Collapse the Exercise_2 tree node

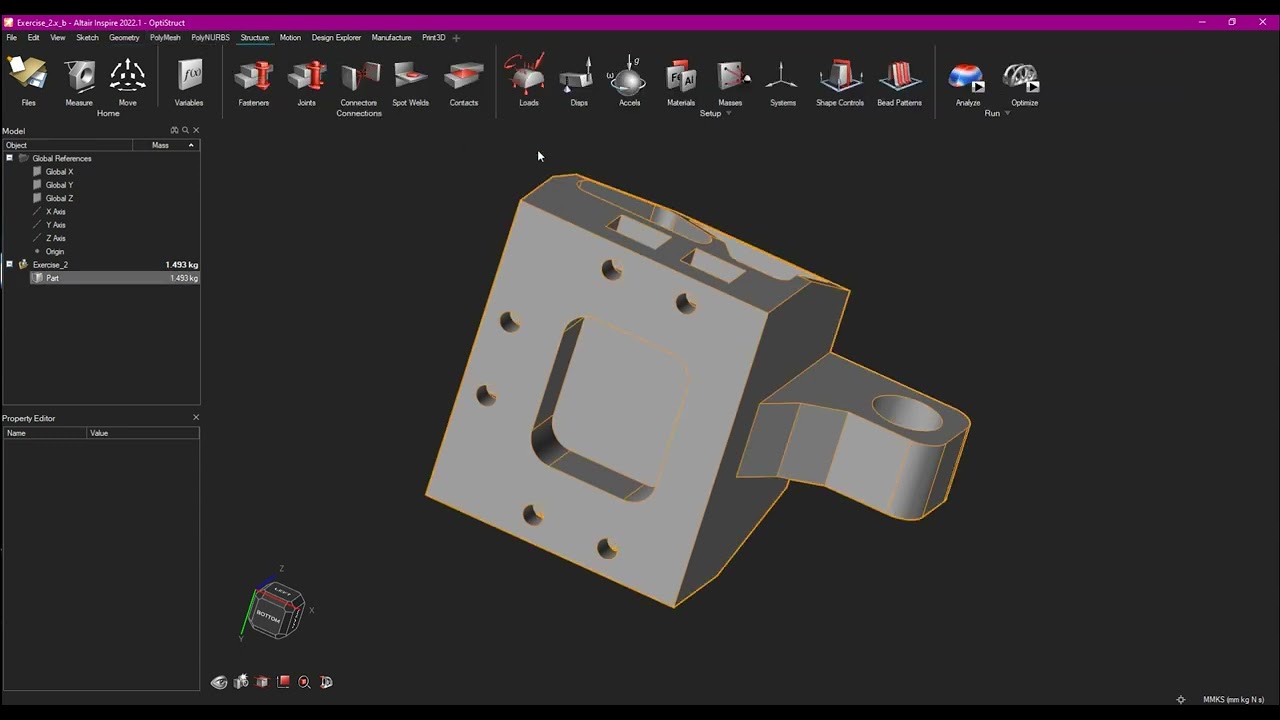point(9,264)
